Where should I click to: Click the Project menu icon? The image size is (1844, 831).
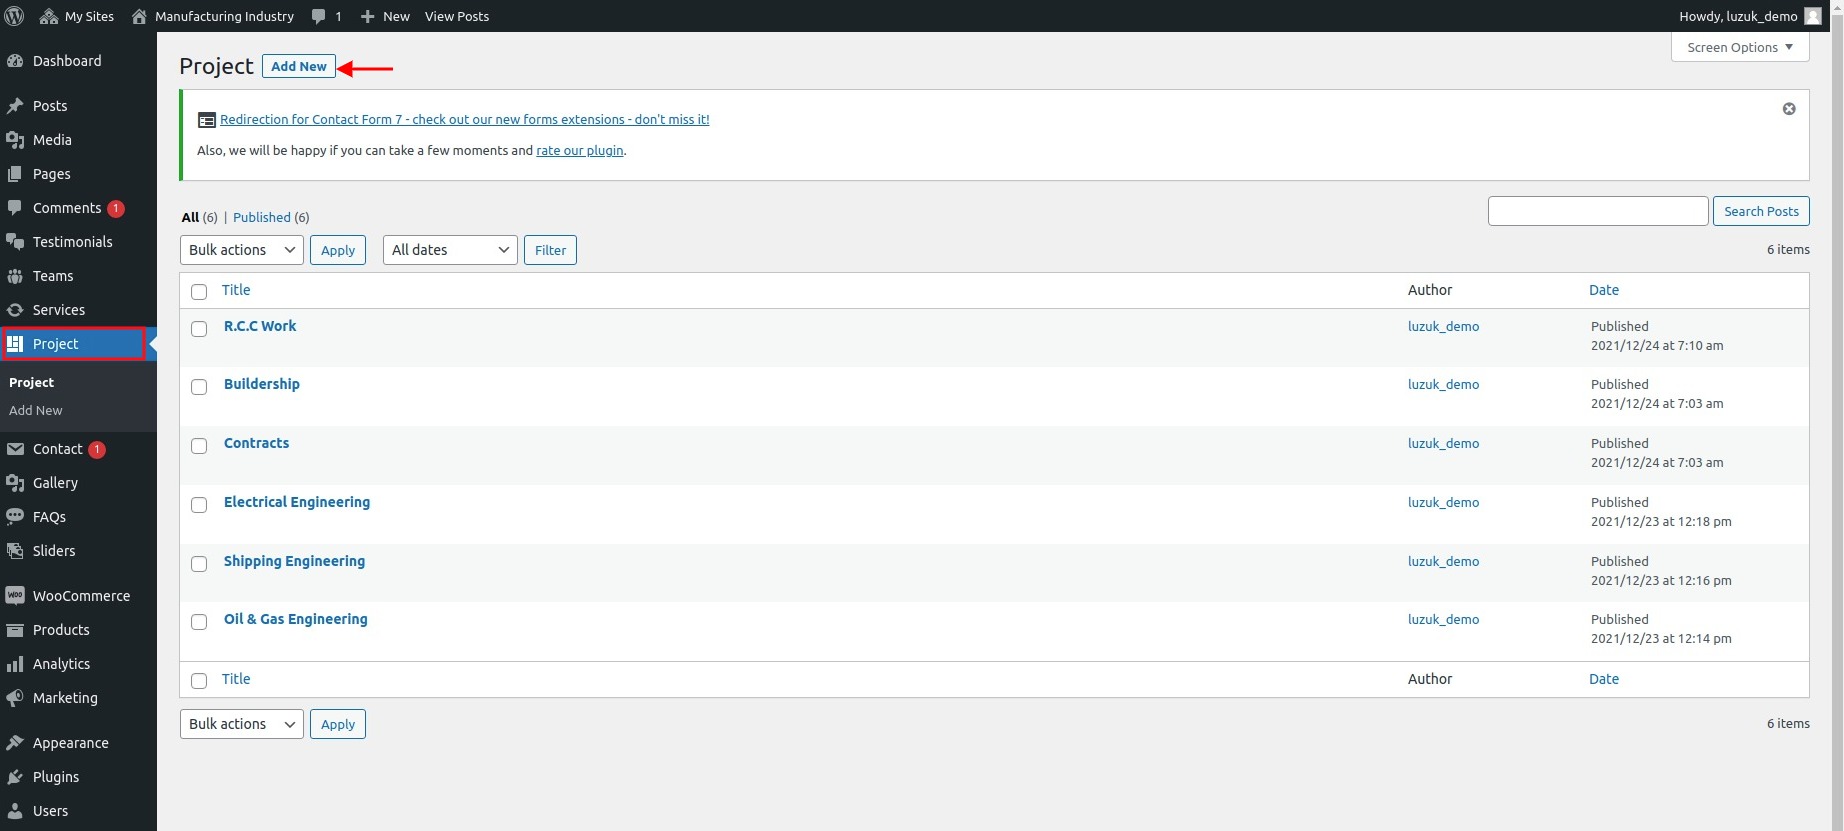pos(15,344)
